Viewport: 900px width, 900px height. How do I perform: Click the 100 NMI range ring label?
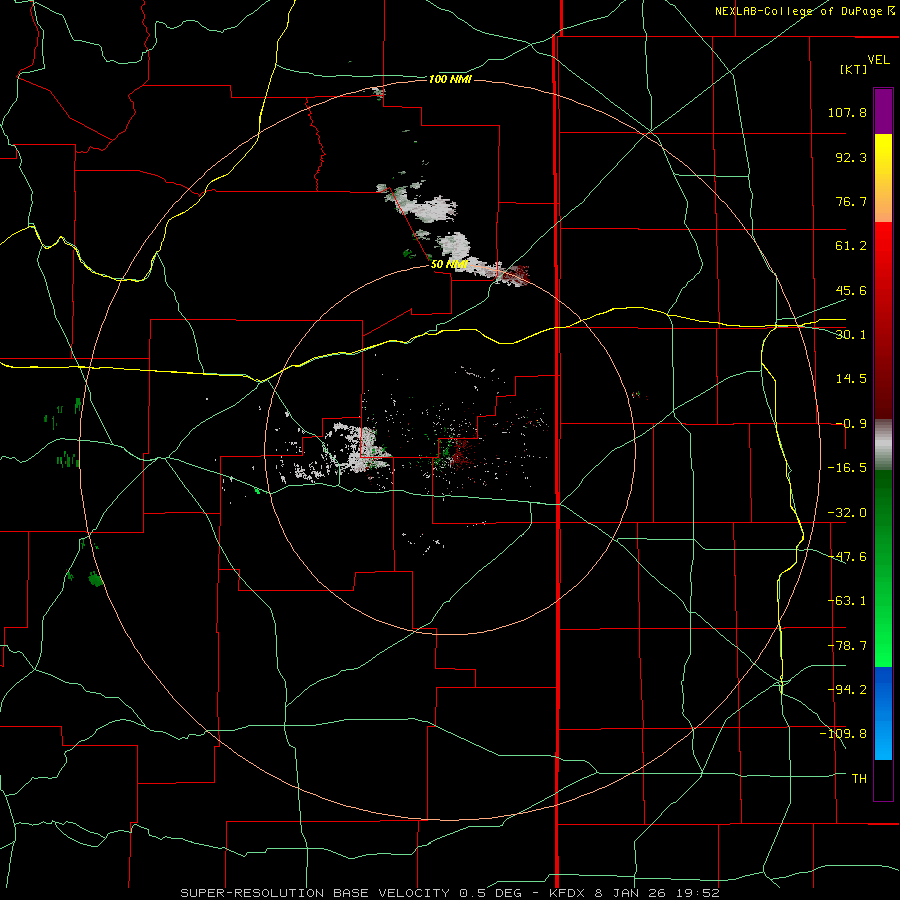click(x=451, y=79)
